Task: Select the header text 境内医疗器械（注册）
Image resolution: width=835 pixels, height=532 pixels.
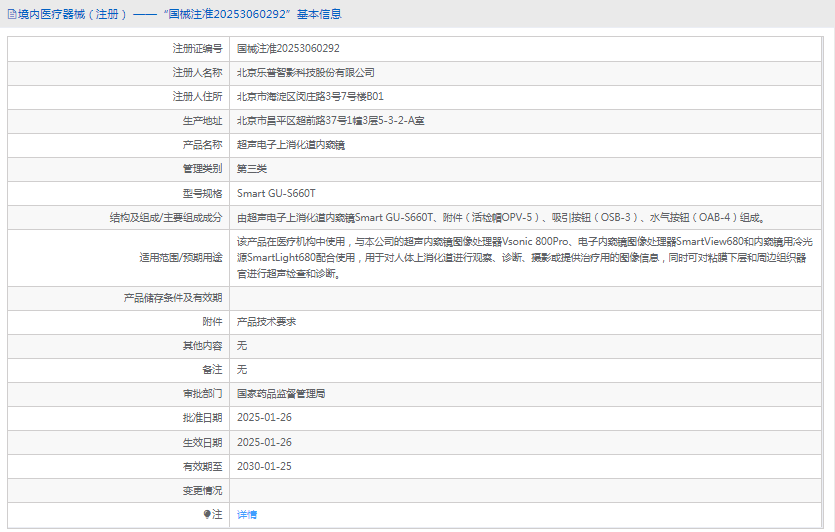Action: pos(73,14)
